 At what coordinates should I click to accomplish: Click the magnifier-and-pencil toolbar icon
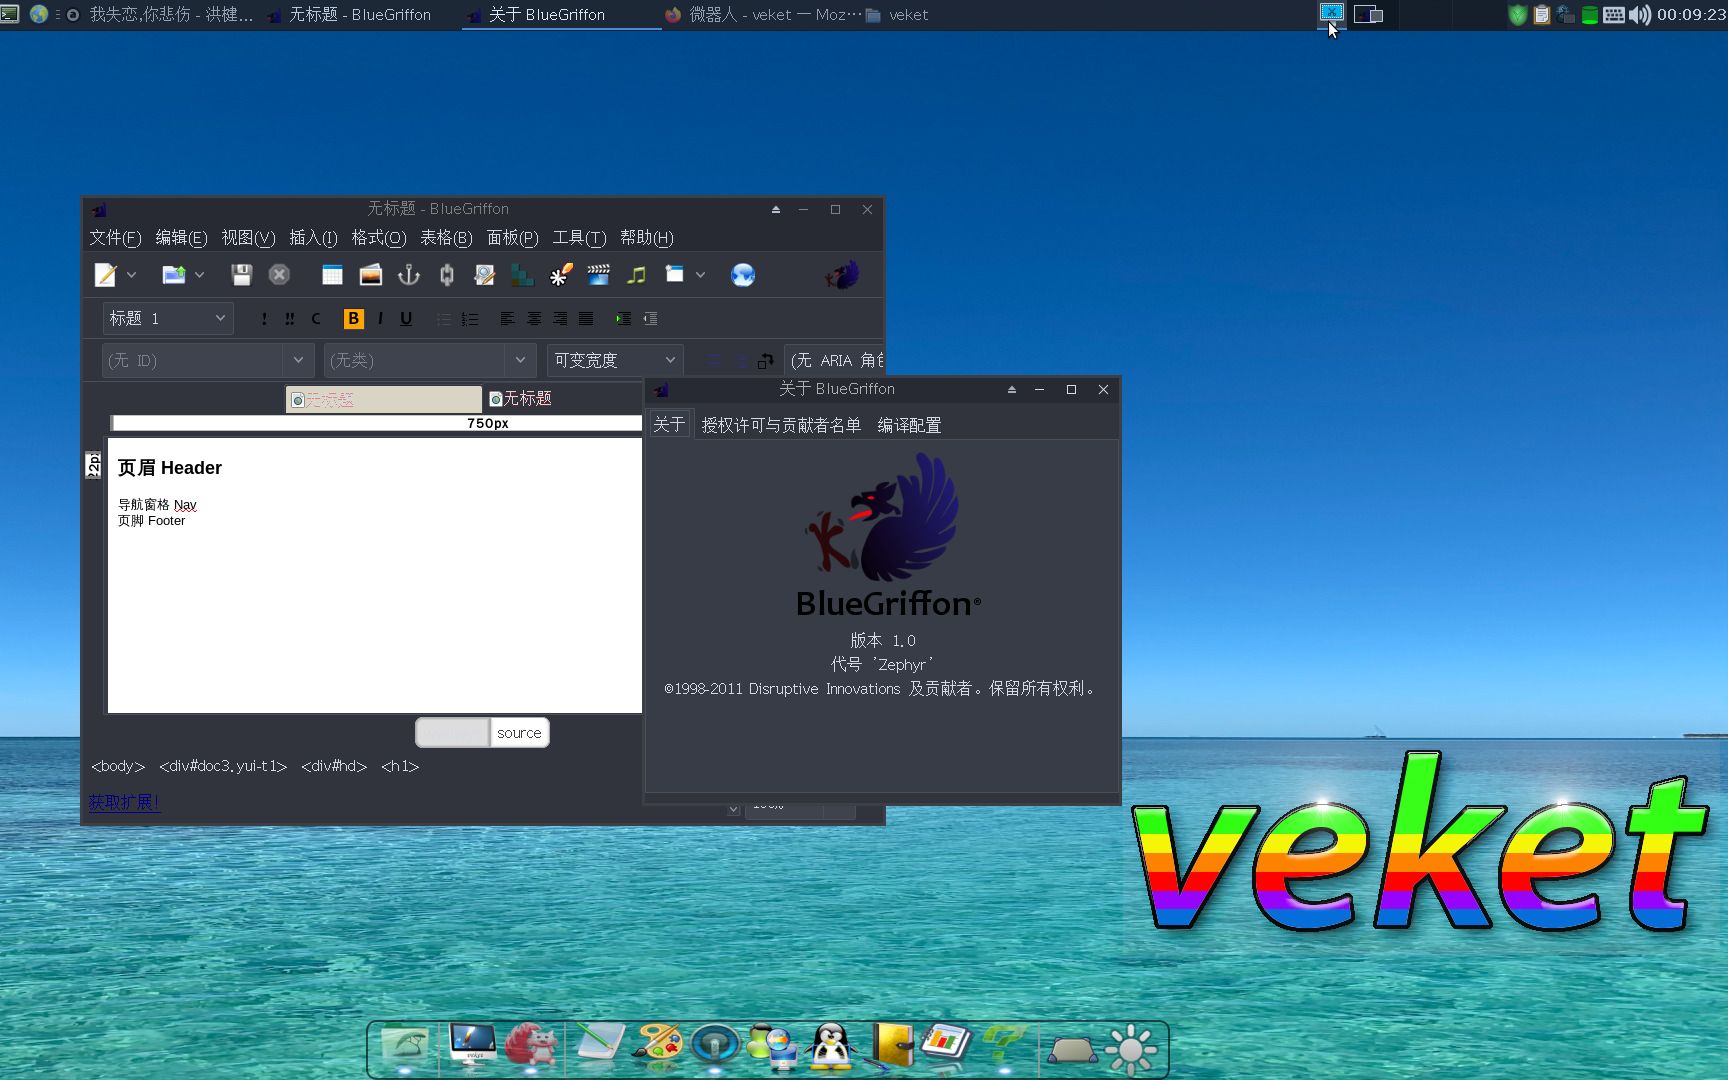click(484, 275)
